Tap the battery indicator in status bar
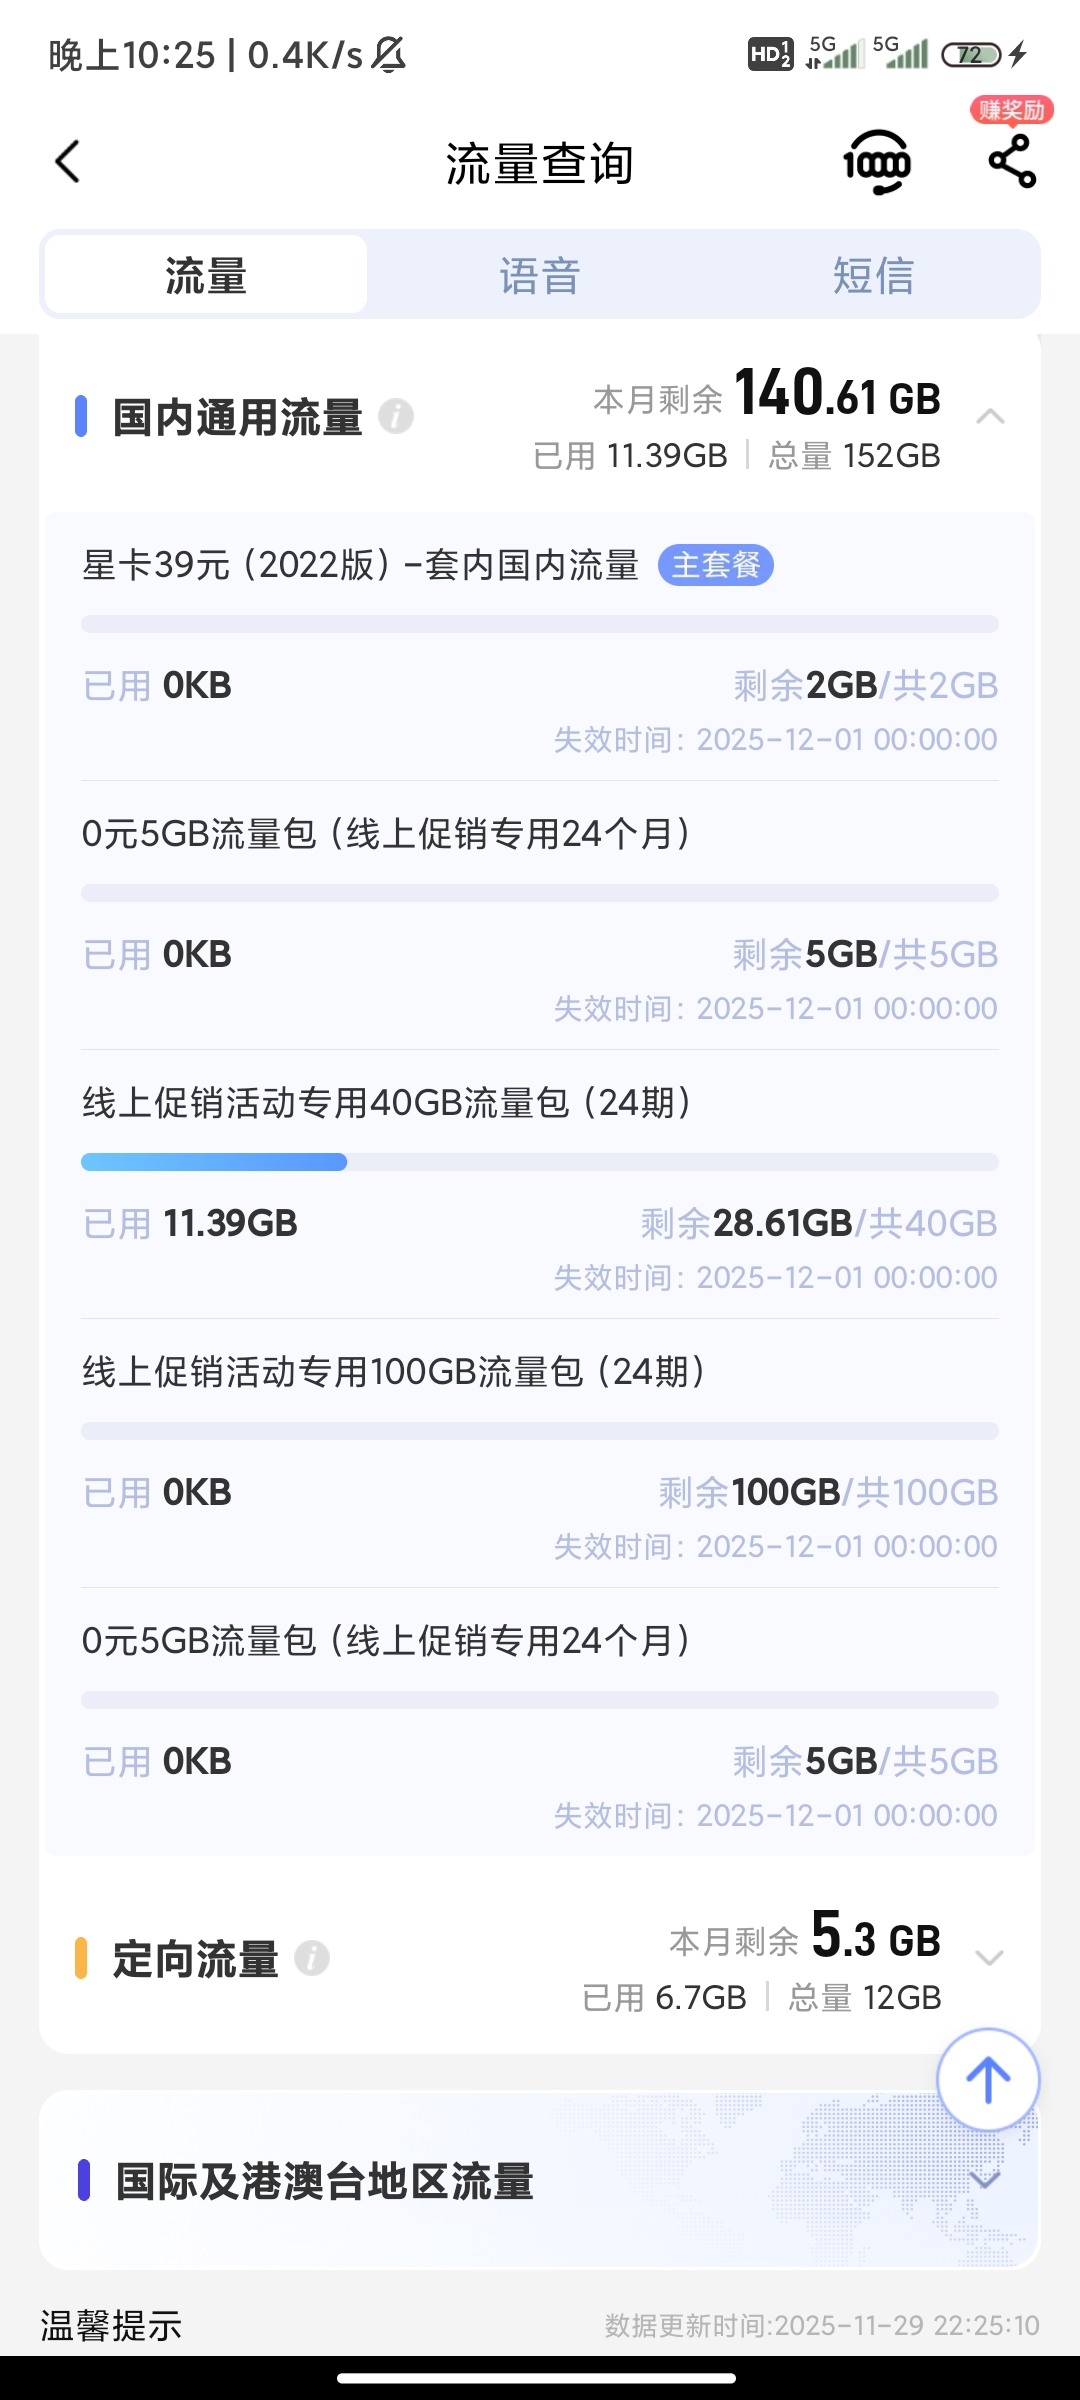 click(971, 54)
